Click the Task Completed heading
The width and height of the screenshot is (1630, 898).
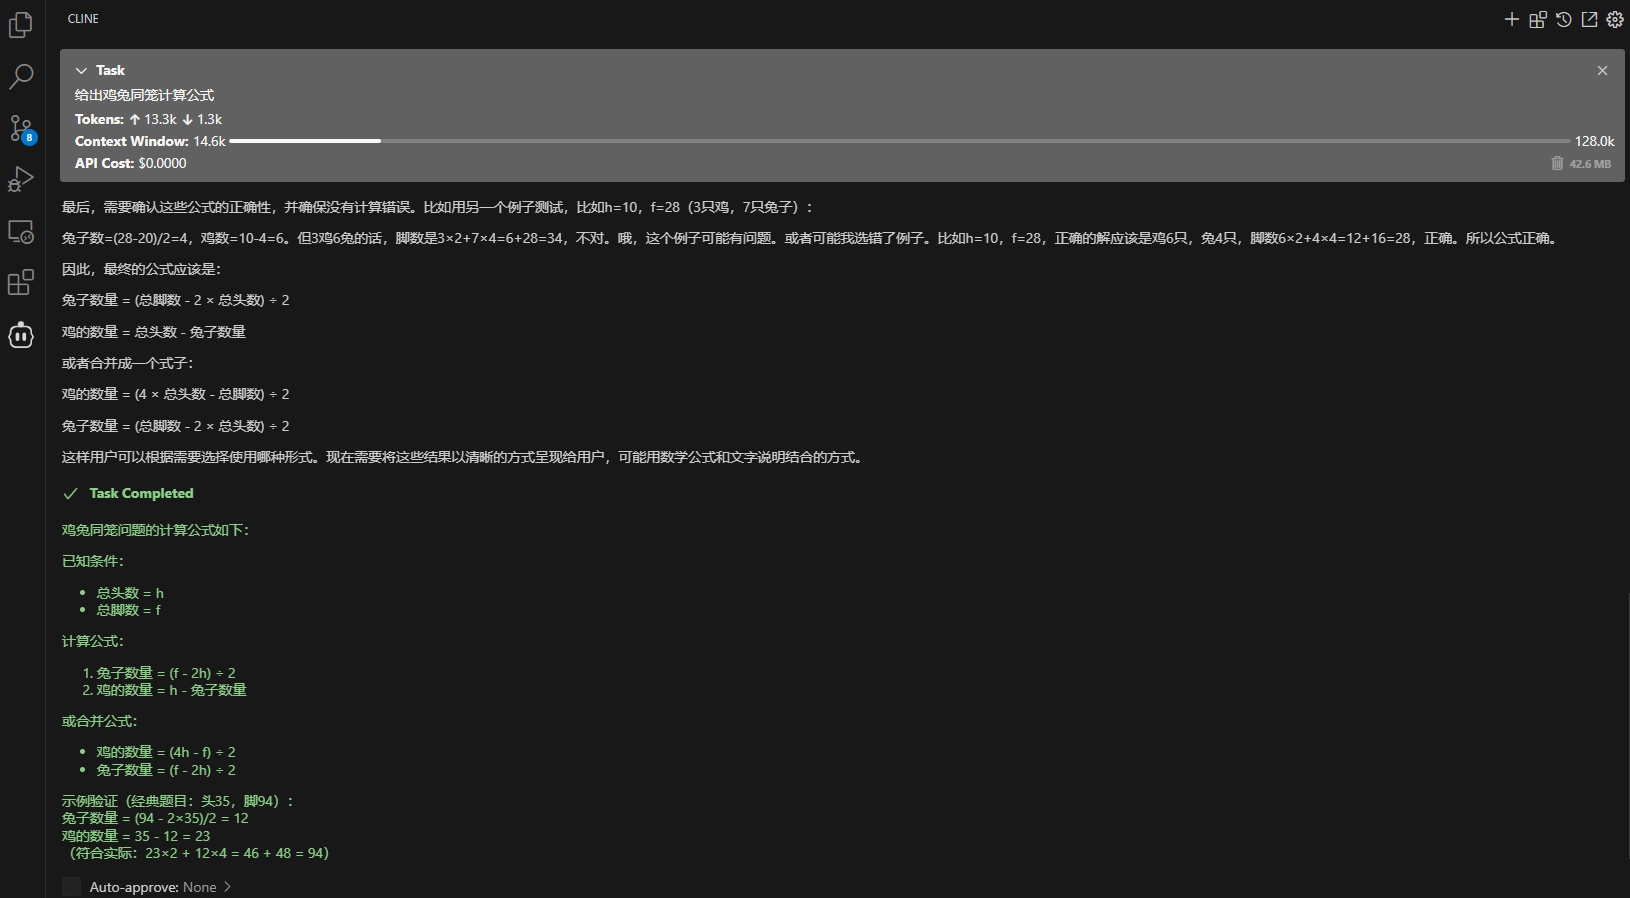[141, 493]
